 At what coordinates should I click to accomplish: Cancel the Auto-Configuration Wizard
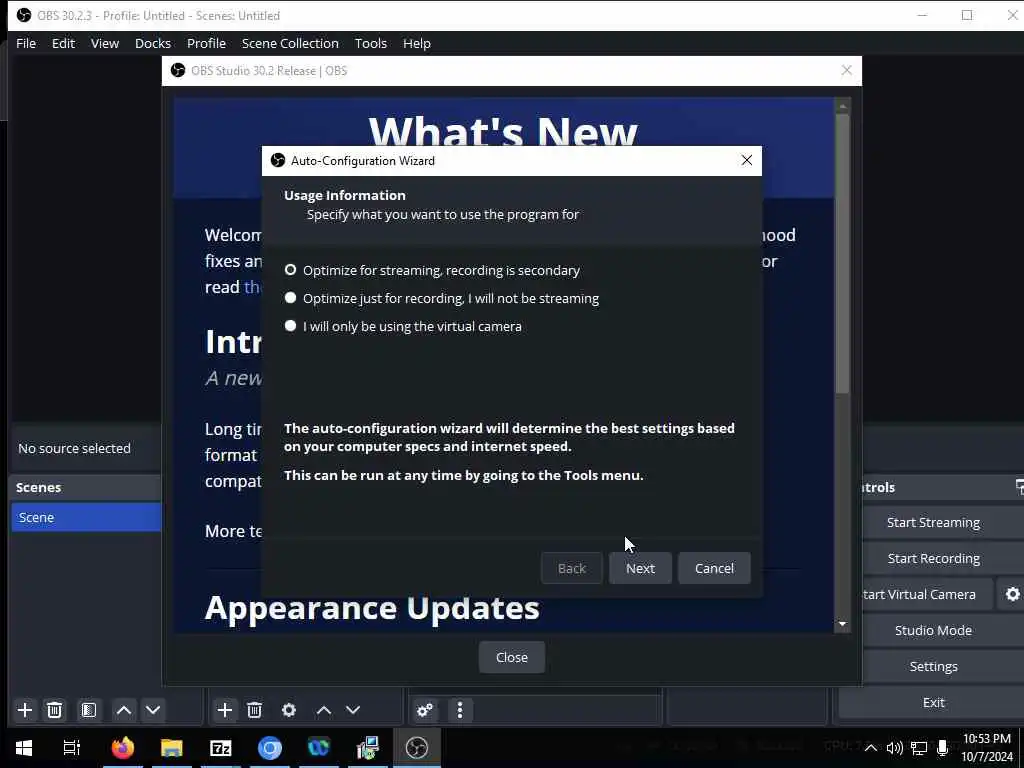tap(714, 568)
